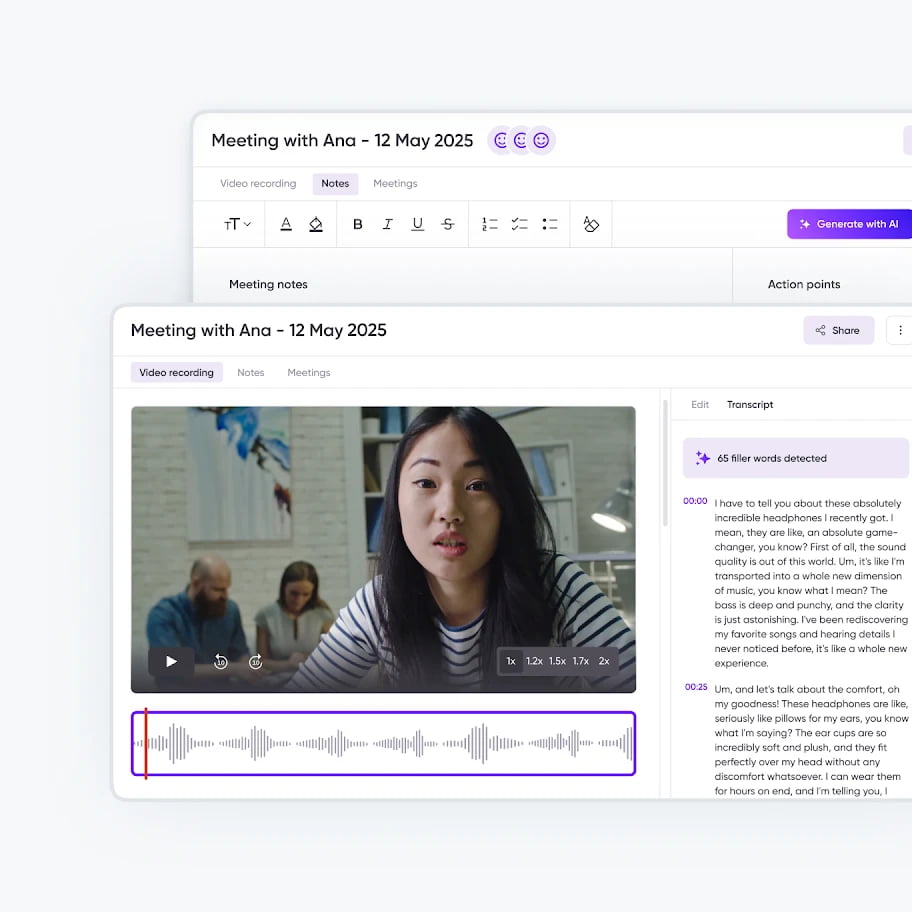Viewport: 912px width, 912px height.
Task: Click the Action points heading
Action: coord(804,284)
